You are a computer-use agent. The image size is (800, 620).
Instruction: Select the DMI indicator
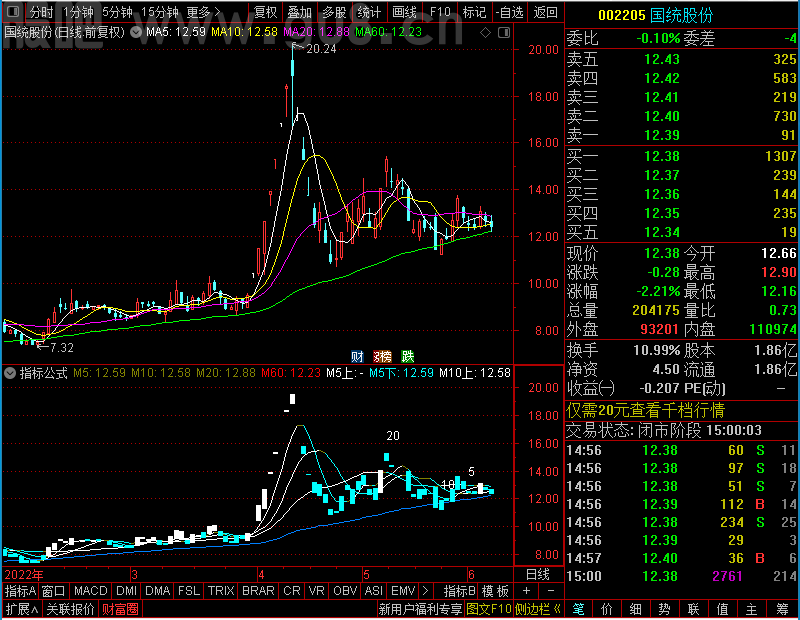point(126,591)
